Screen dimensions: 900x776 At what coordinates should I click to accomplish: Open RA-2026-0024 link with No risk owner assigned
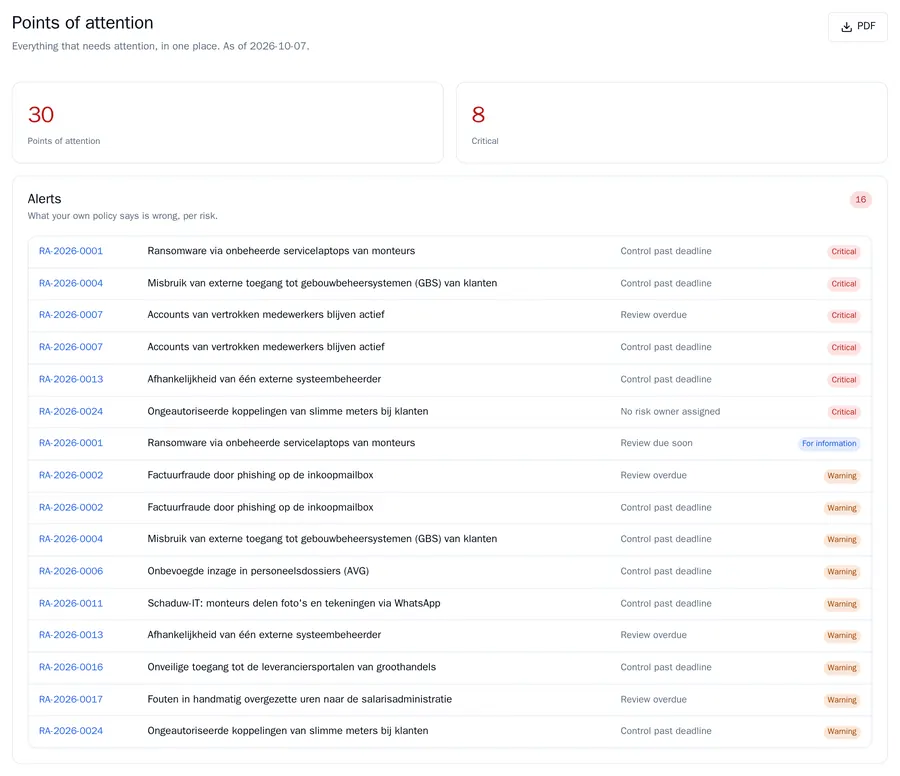71,411
